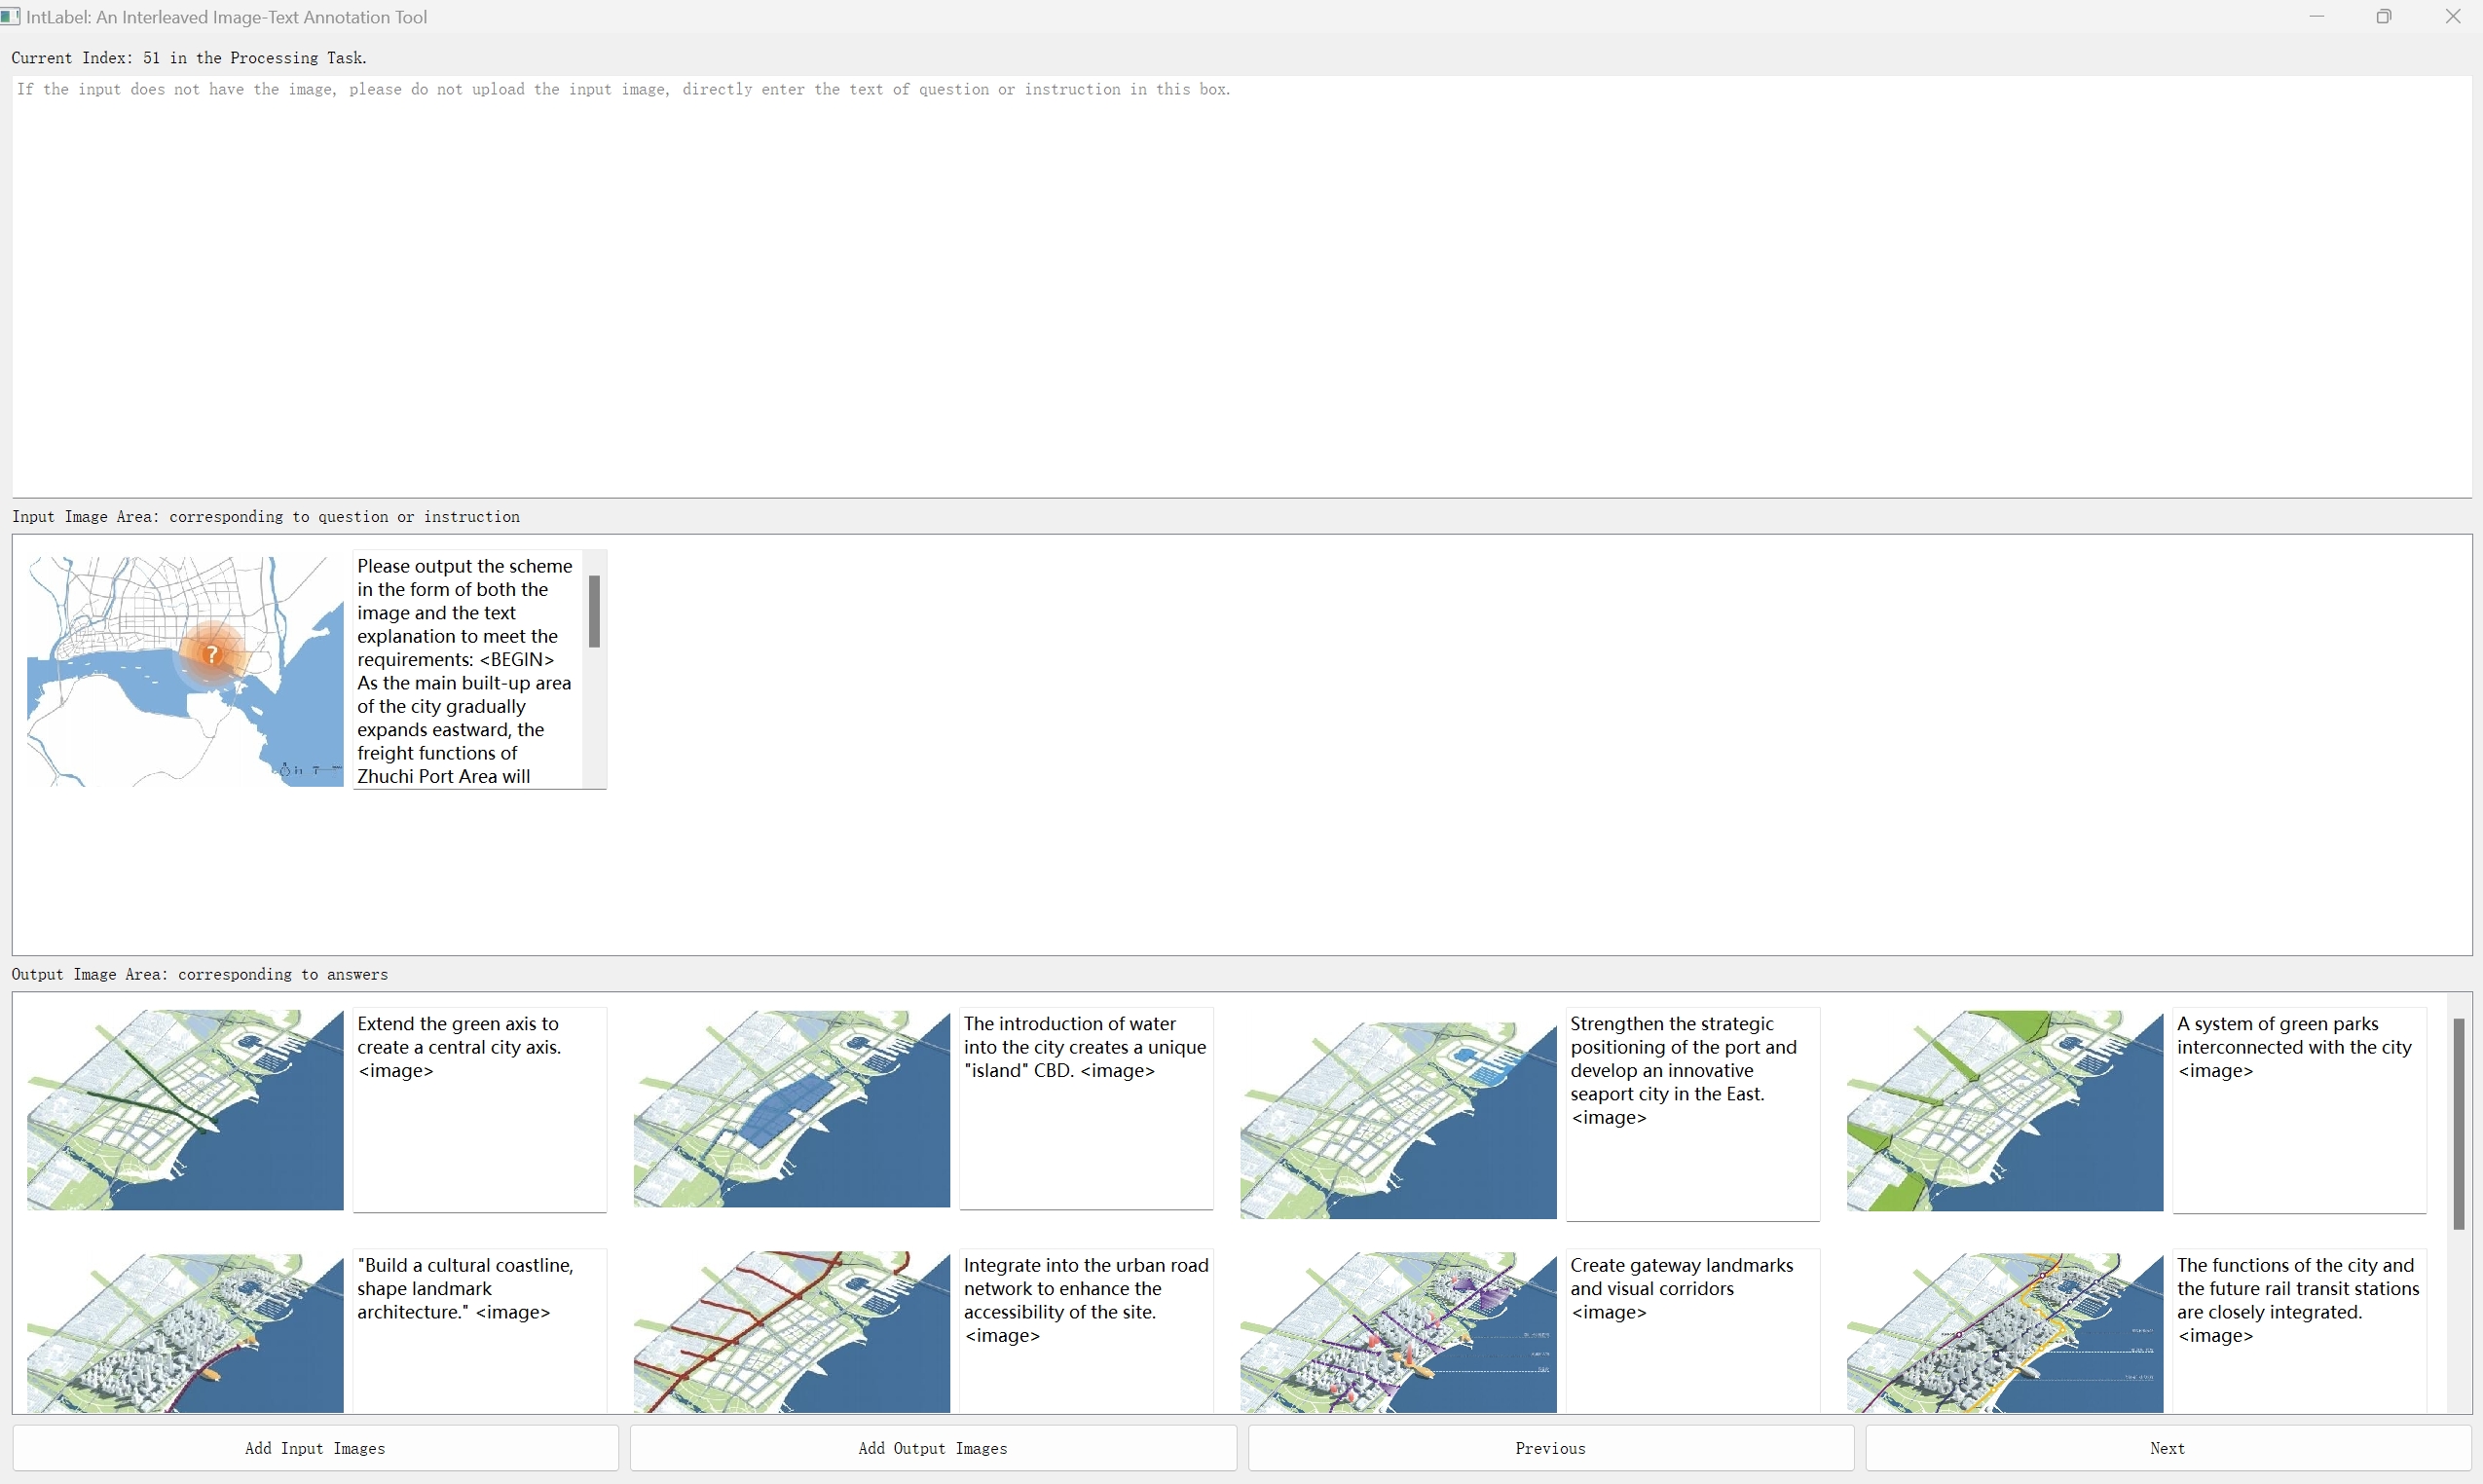Click the 'Create gateway landmarks' text box
The image size is (2483, 1484).
(x=1692, y=1330)
